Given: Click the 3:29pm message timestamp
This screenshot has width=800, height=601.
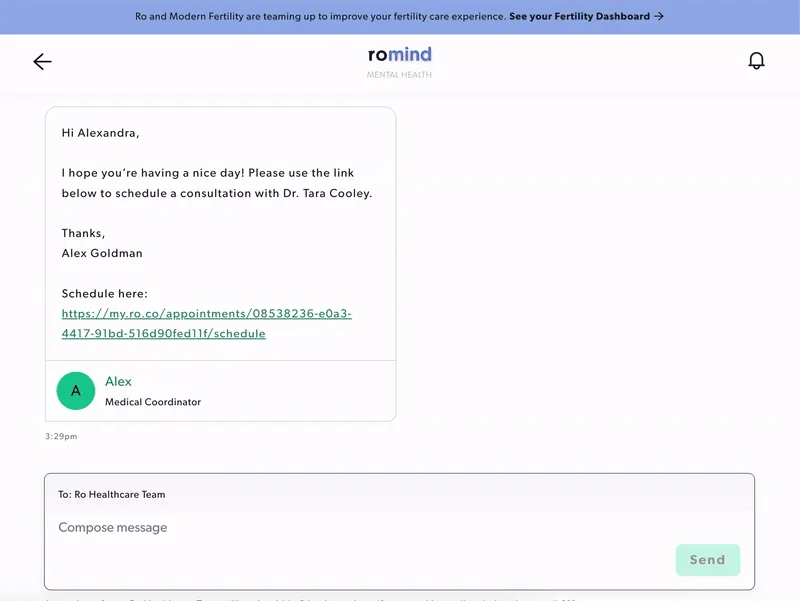Looking at the screenshot, I should point(61,437).
